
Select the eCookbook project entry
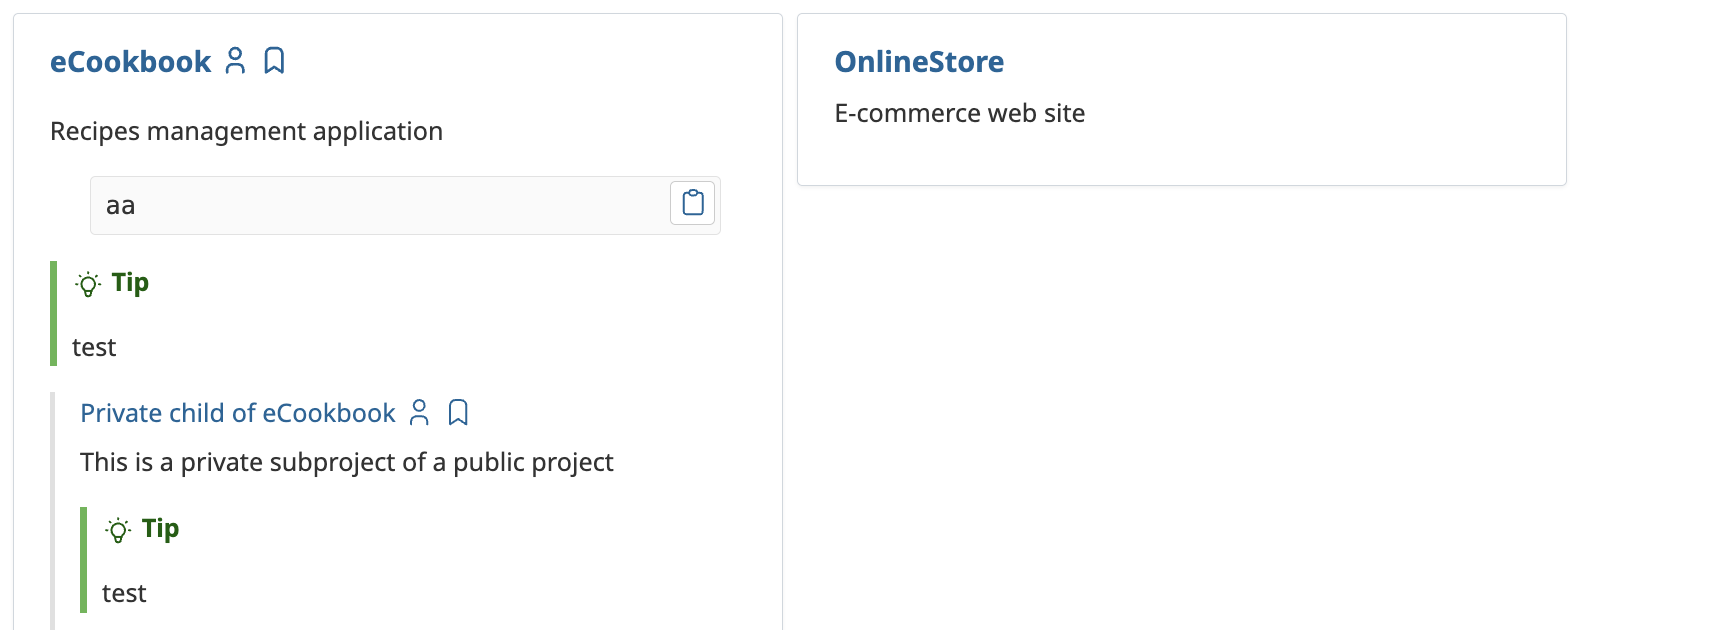click(x=131, y=61)
